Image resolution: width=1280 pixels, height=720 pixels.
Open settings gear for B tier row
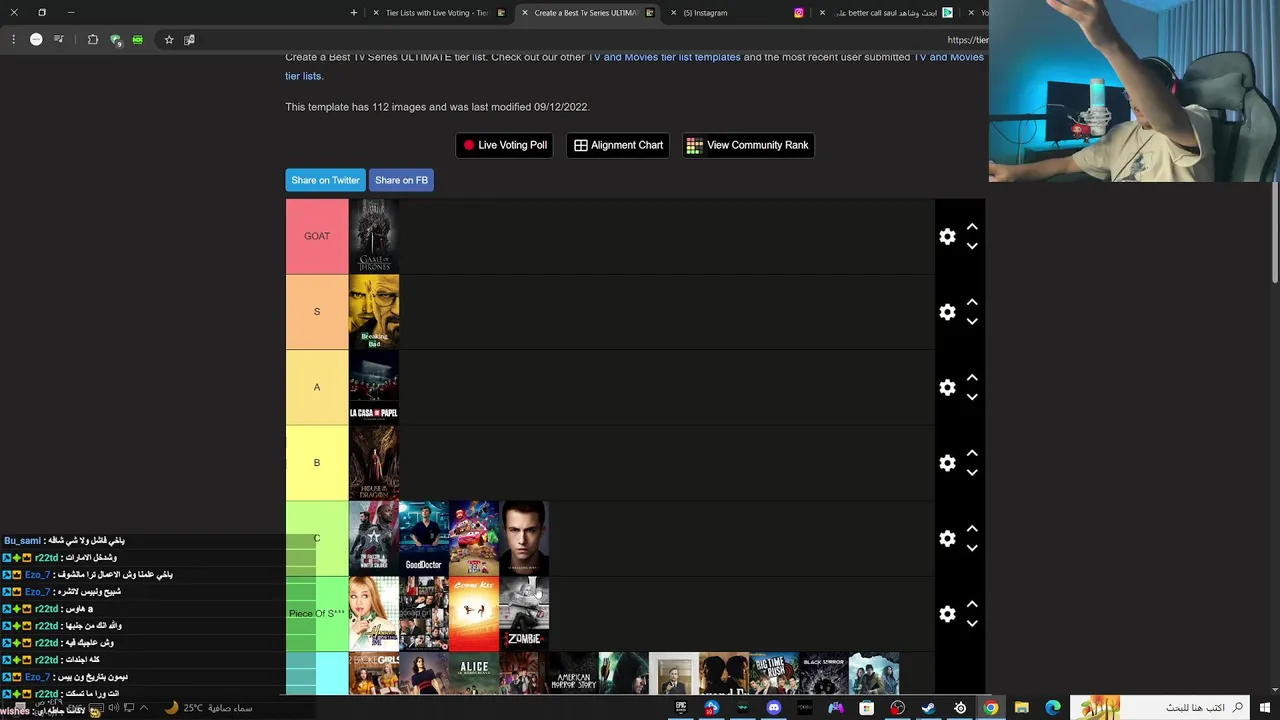[x=947, y=463]
